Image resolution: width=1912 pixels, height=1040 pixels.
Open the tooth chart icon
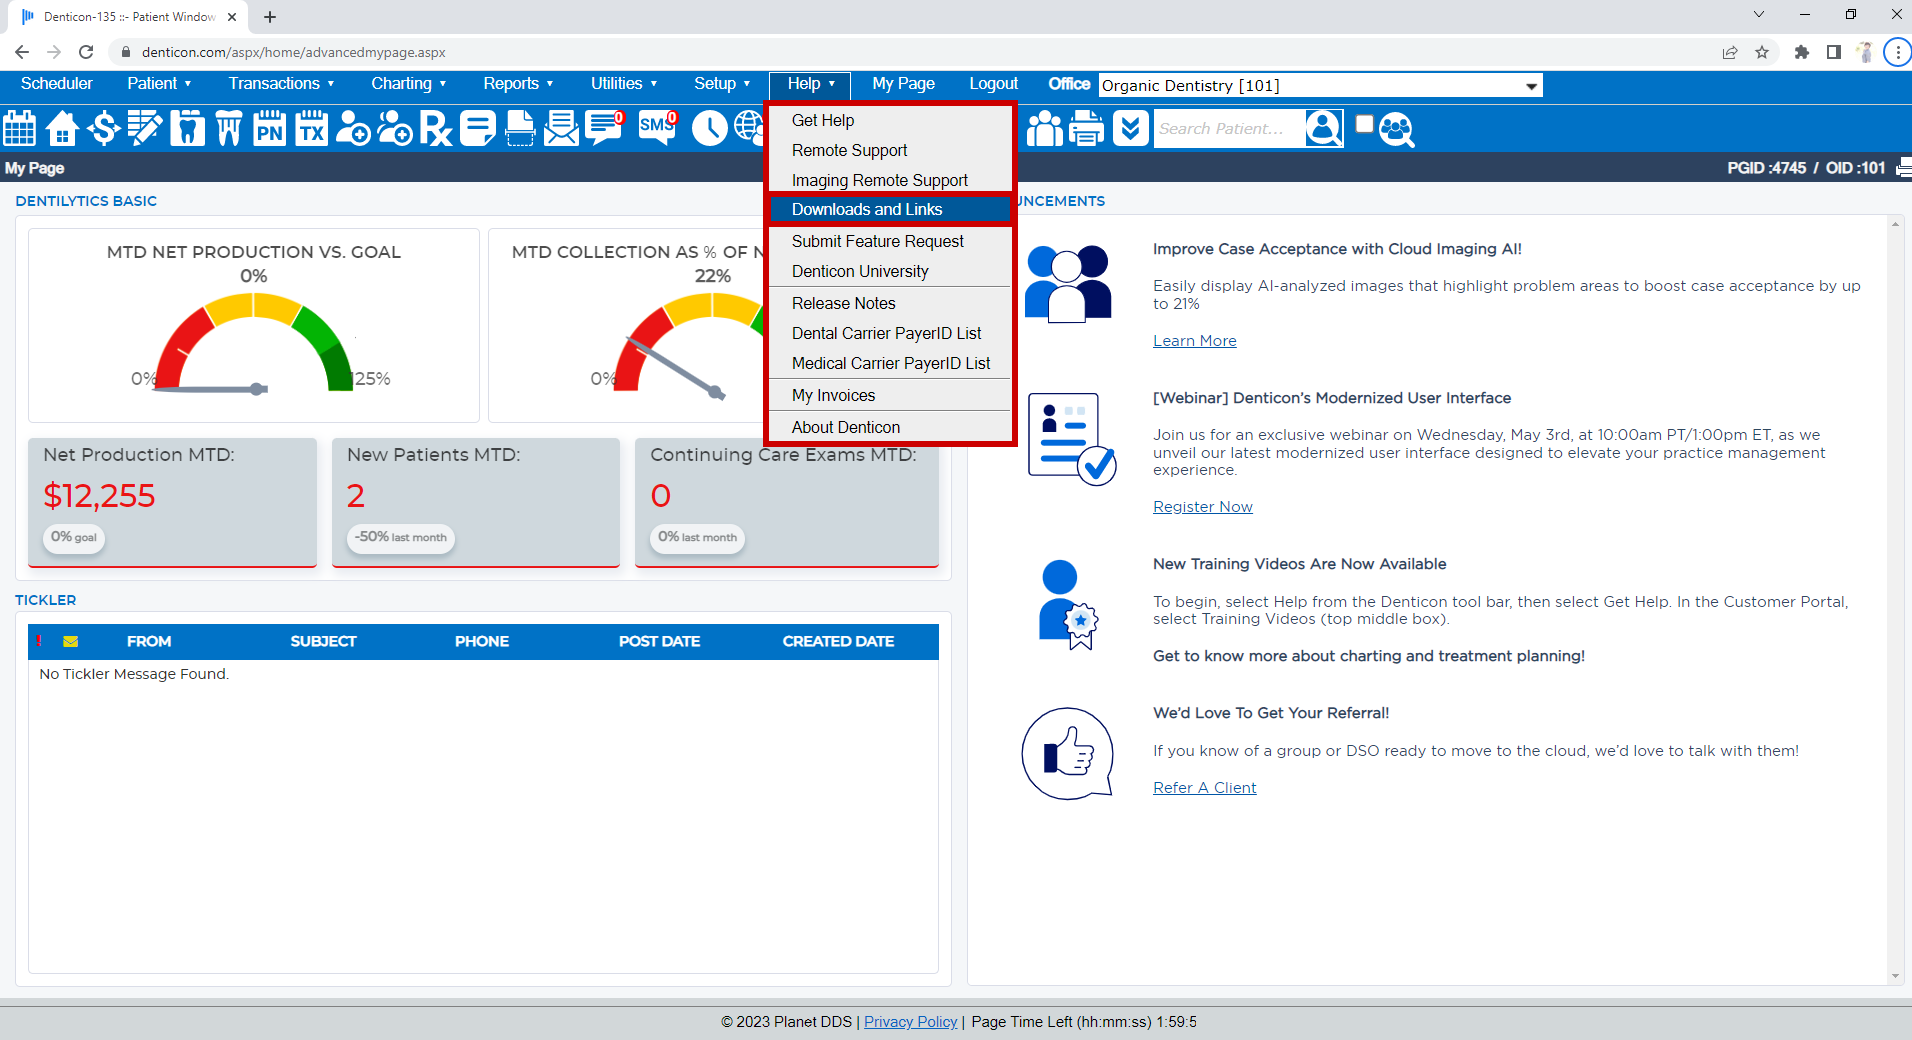(187, 128)
